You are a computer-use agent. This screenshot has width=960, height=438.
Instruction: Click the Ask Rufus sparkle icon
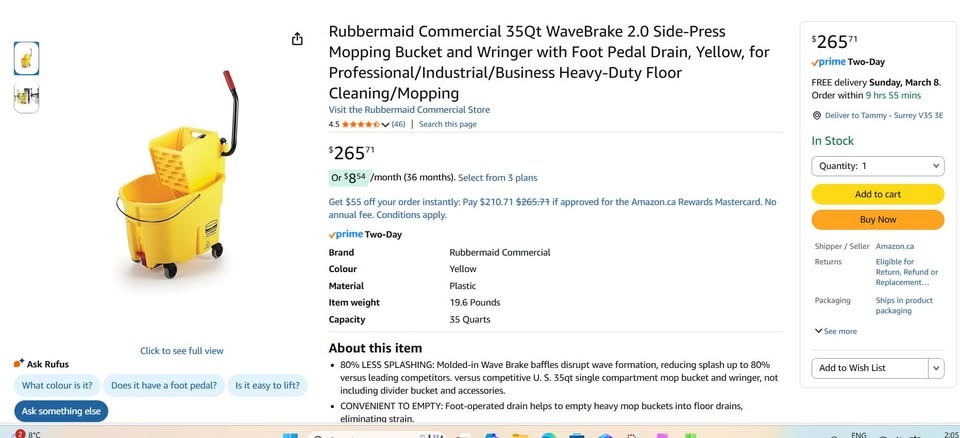(19, 364)
